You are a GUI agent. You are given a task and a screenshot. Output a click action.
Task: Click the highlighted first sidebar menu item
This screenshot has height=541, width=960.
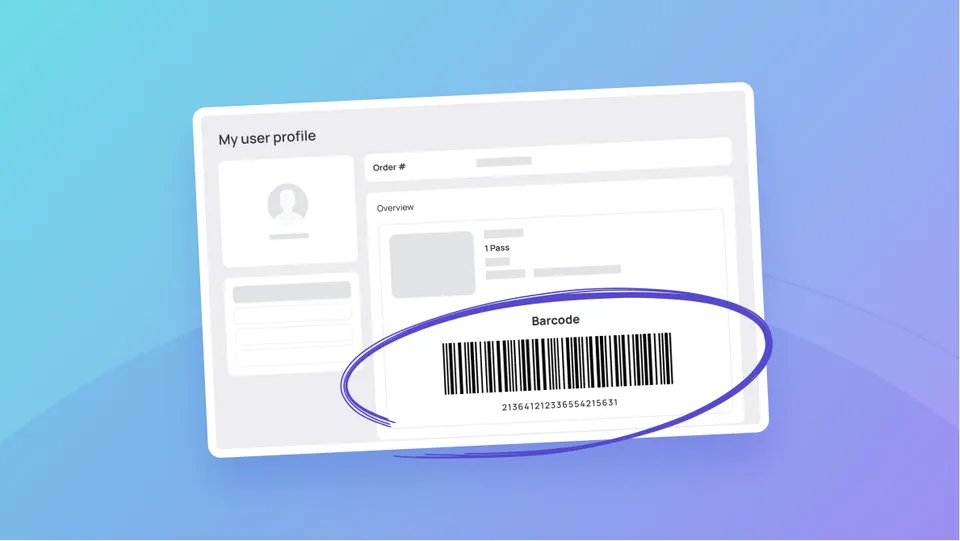tap(292, 292)
